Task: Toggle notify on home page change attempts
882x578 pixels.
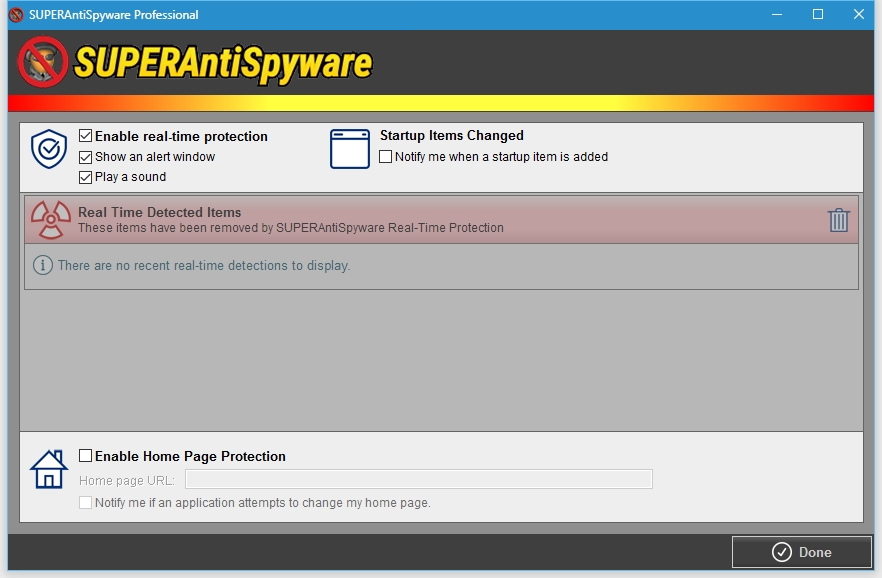Action: point(86,502)
